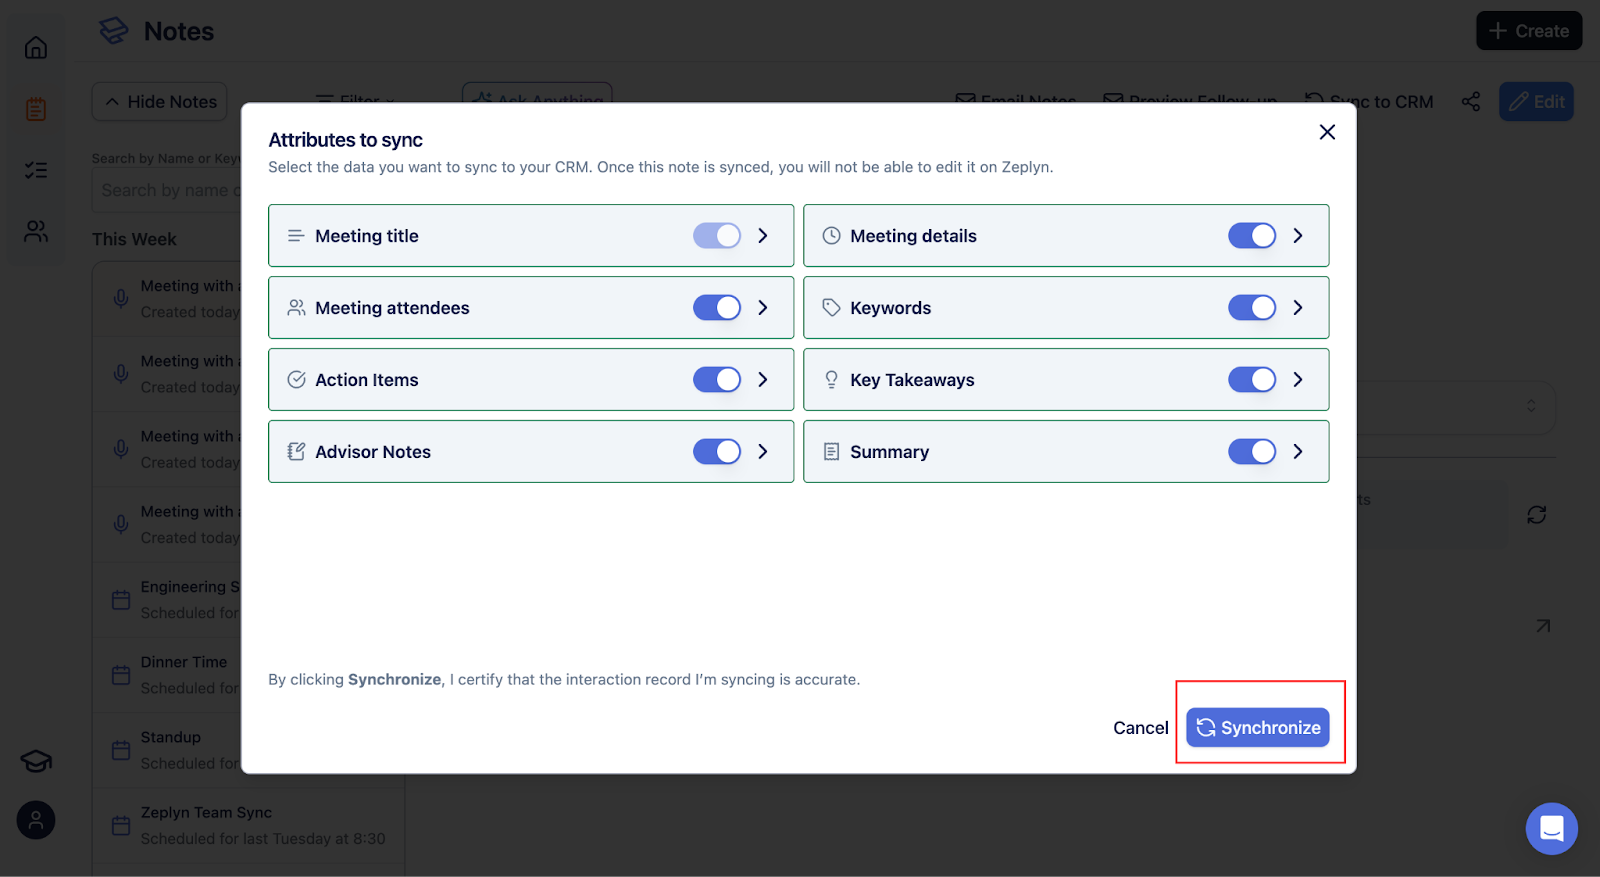Disable the Keywords sync toggle
Image resolution: width=1600 pixels, height=877 pixels.
click(1252, 308)
